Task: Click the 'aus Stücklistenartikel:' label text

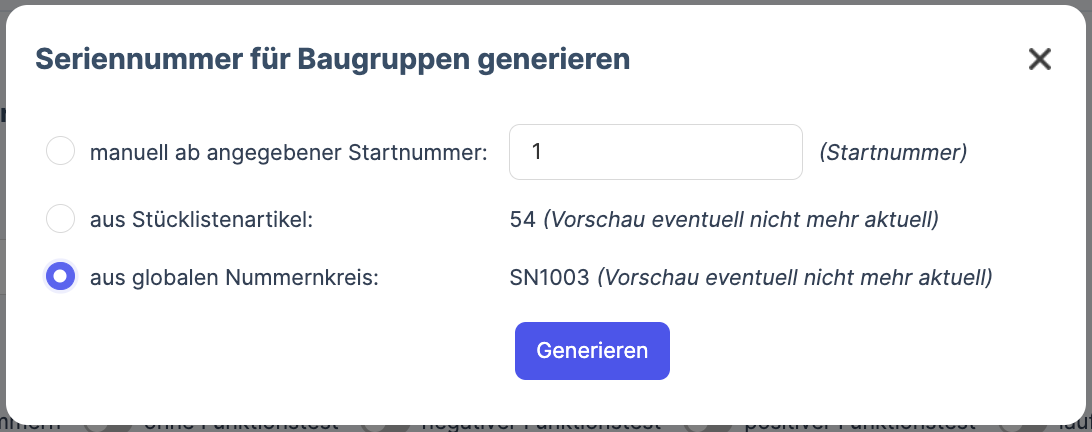Action: point(201,220)
